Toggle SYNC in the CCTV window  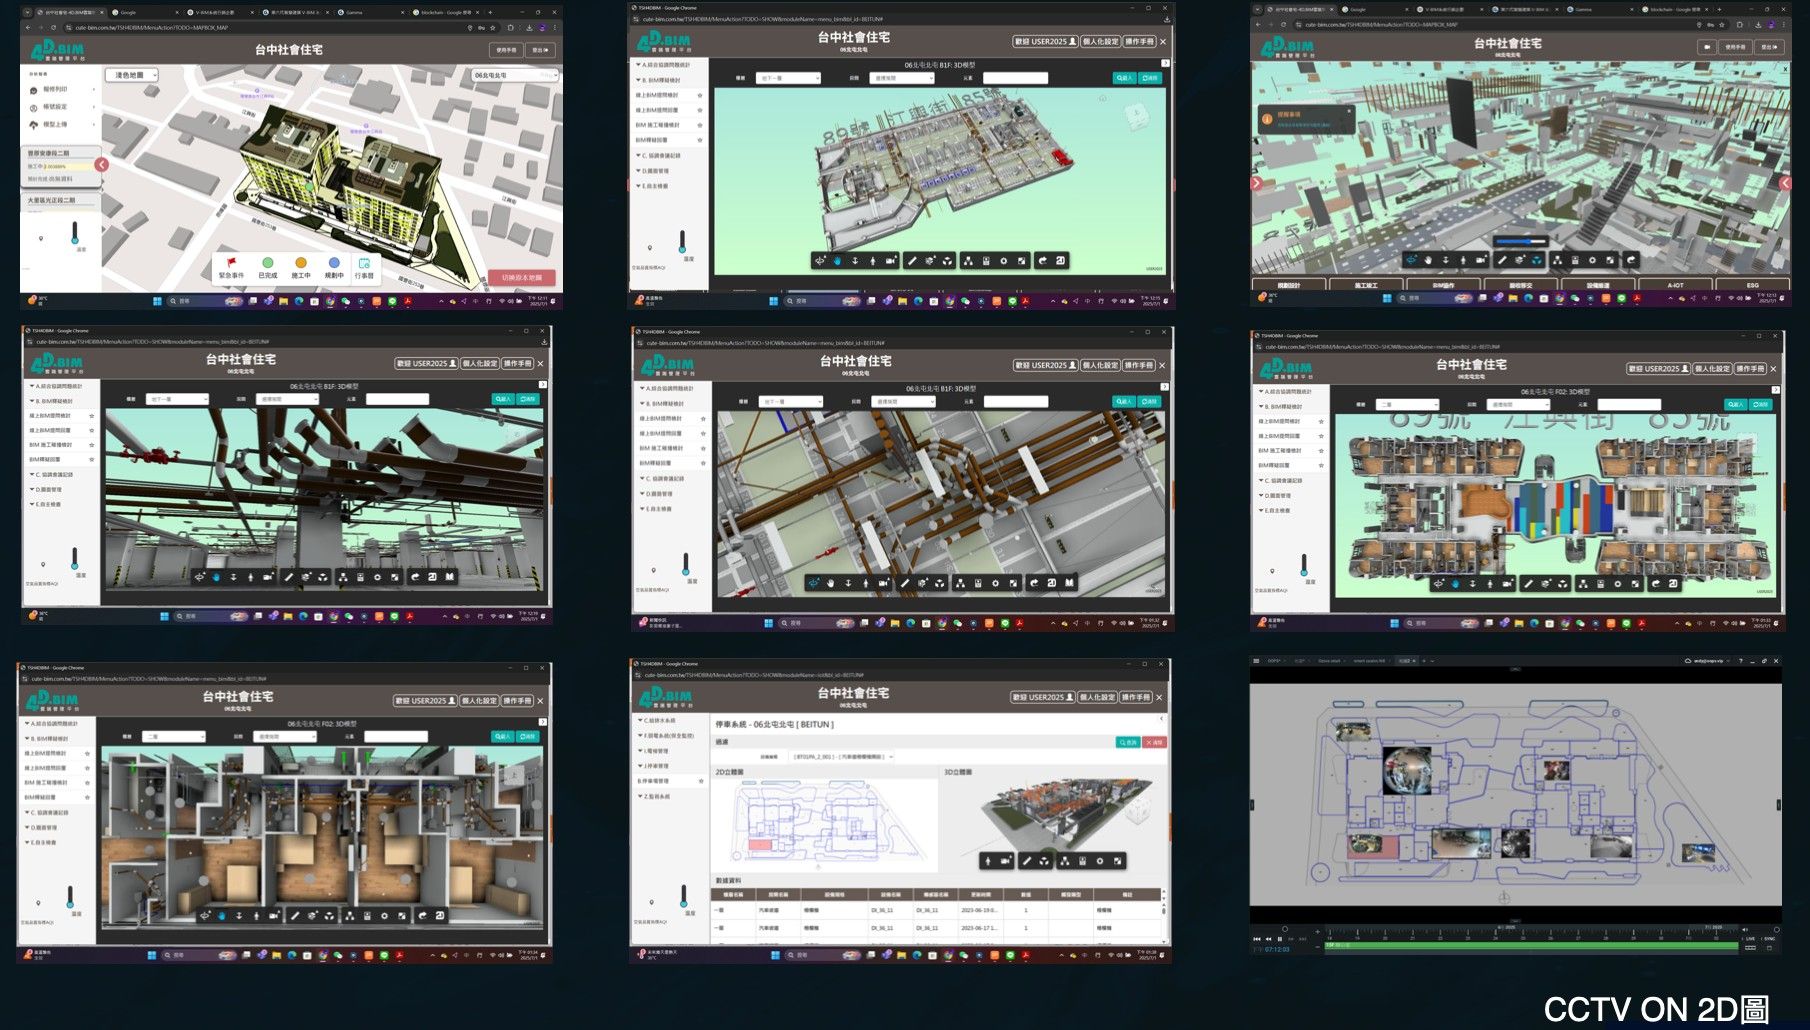(1768, 939)
